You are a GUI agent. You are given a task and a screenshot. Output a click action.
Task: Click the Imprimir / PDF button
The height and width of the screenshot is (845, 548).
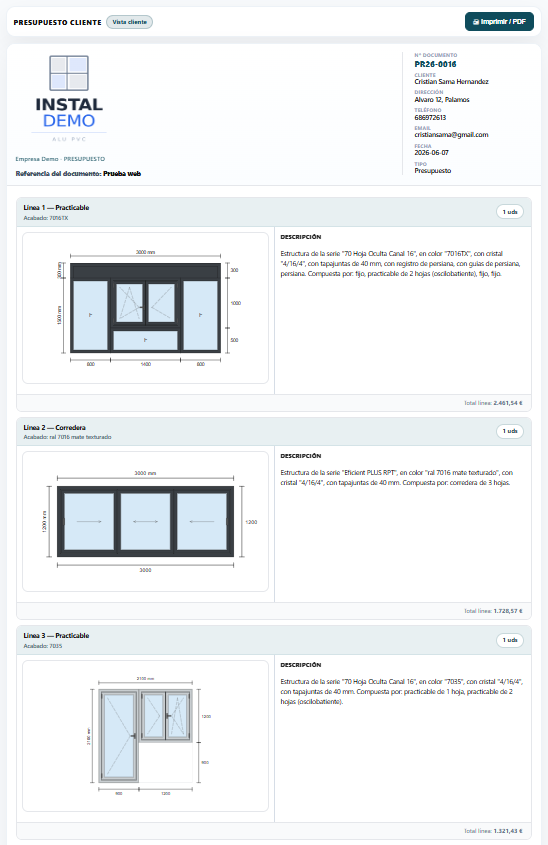(499, 22)
